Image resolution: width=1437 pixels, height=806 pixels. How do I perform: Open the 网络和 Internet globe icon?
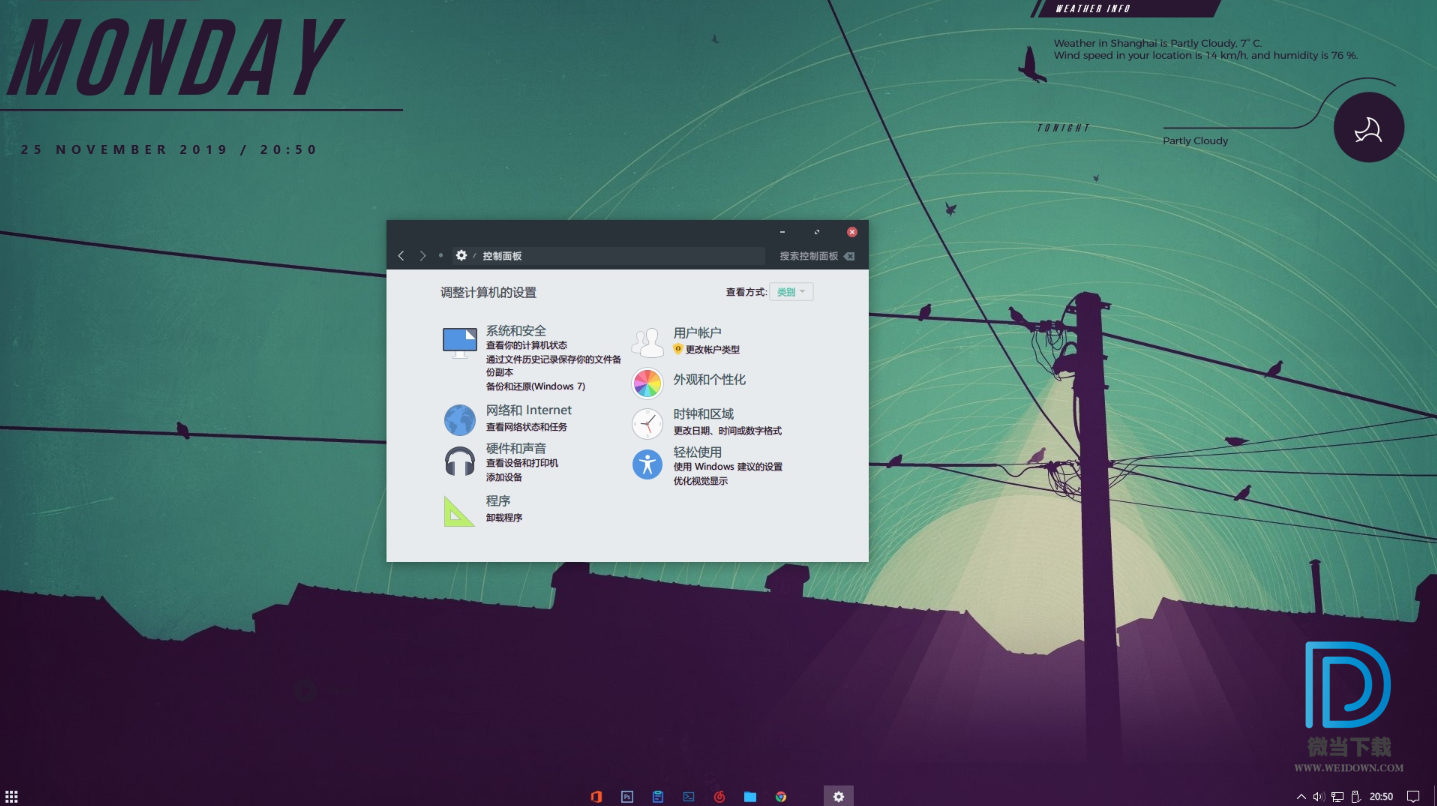(x=459, y=419)
